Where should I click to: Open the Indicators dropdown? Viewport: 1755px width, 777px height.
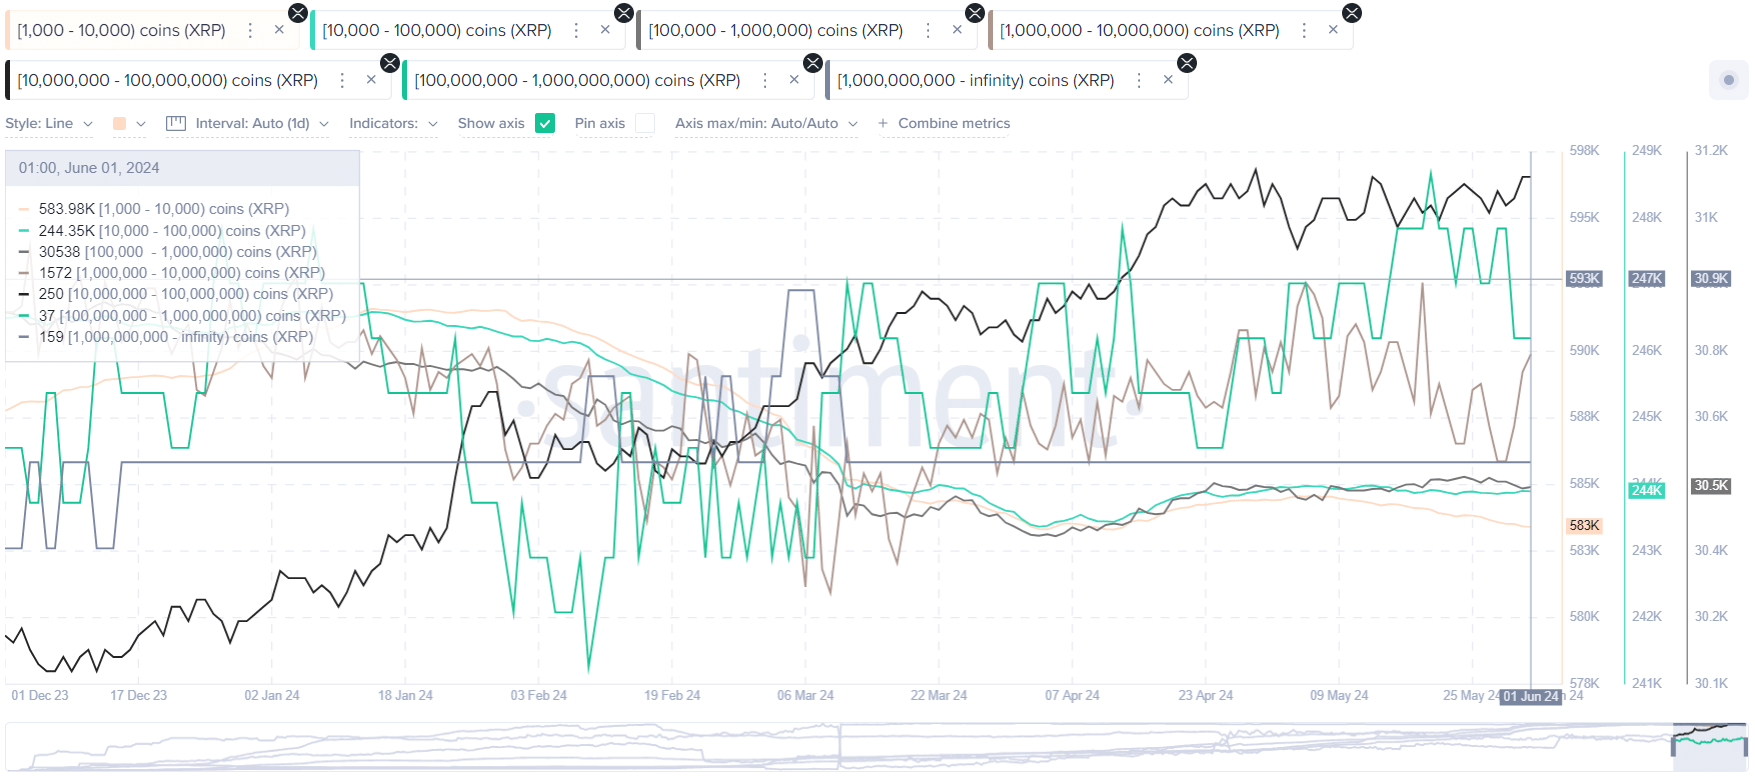(393, 123)
